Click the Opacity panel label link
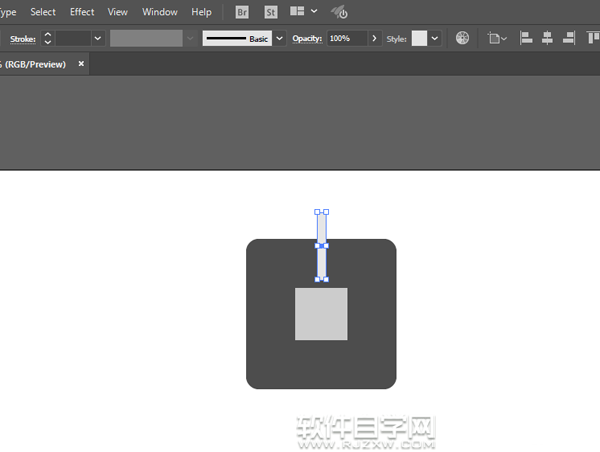Image resolution: width=600 pixels, height=452 pixels. click(x=307, y=38)
